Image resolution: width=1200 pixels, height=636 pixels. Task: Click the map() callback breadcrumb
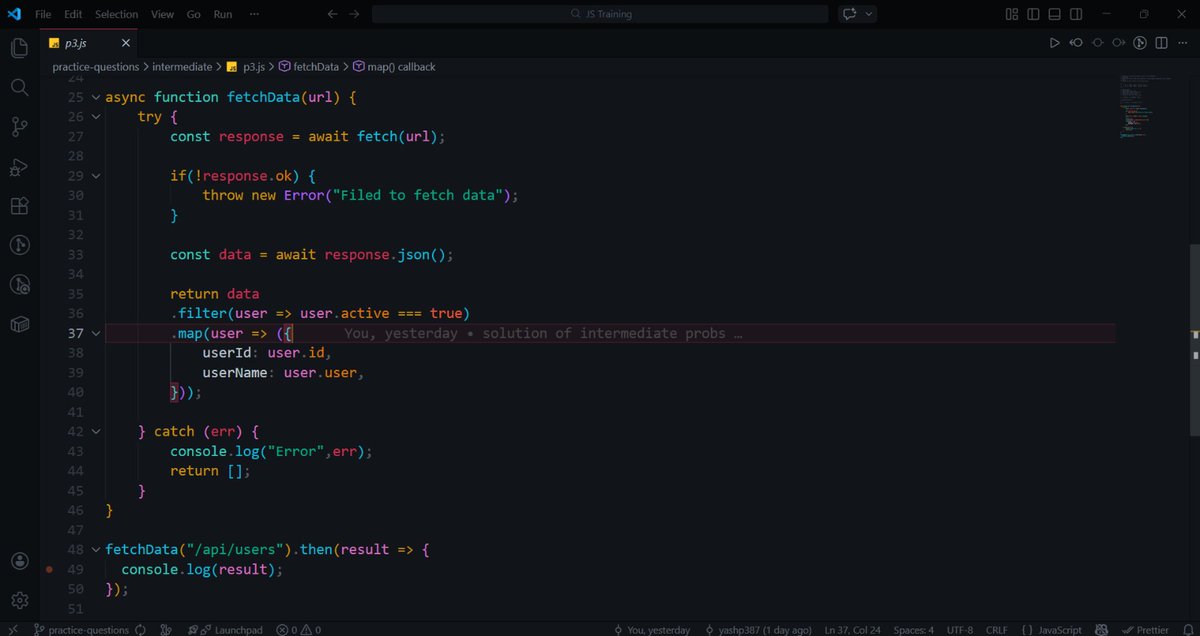395,67
